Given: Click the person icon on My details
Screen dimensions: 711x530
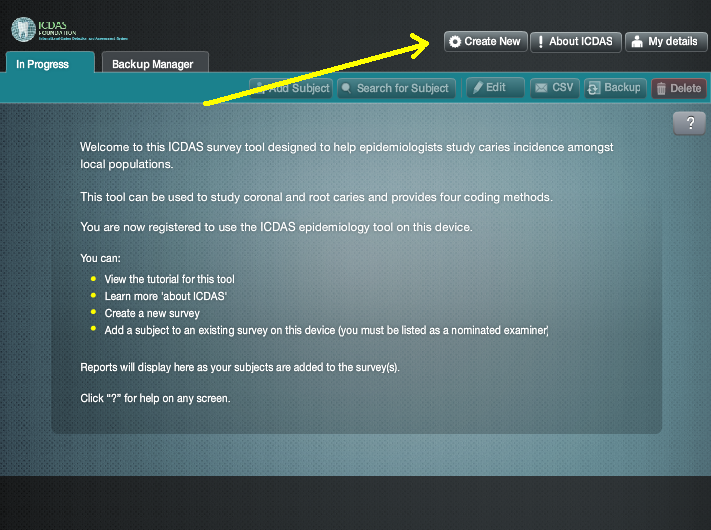Looking at the screenshot, I should tap(637, 42).
